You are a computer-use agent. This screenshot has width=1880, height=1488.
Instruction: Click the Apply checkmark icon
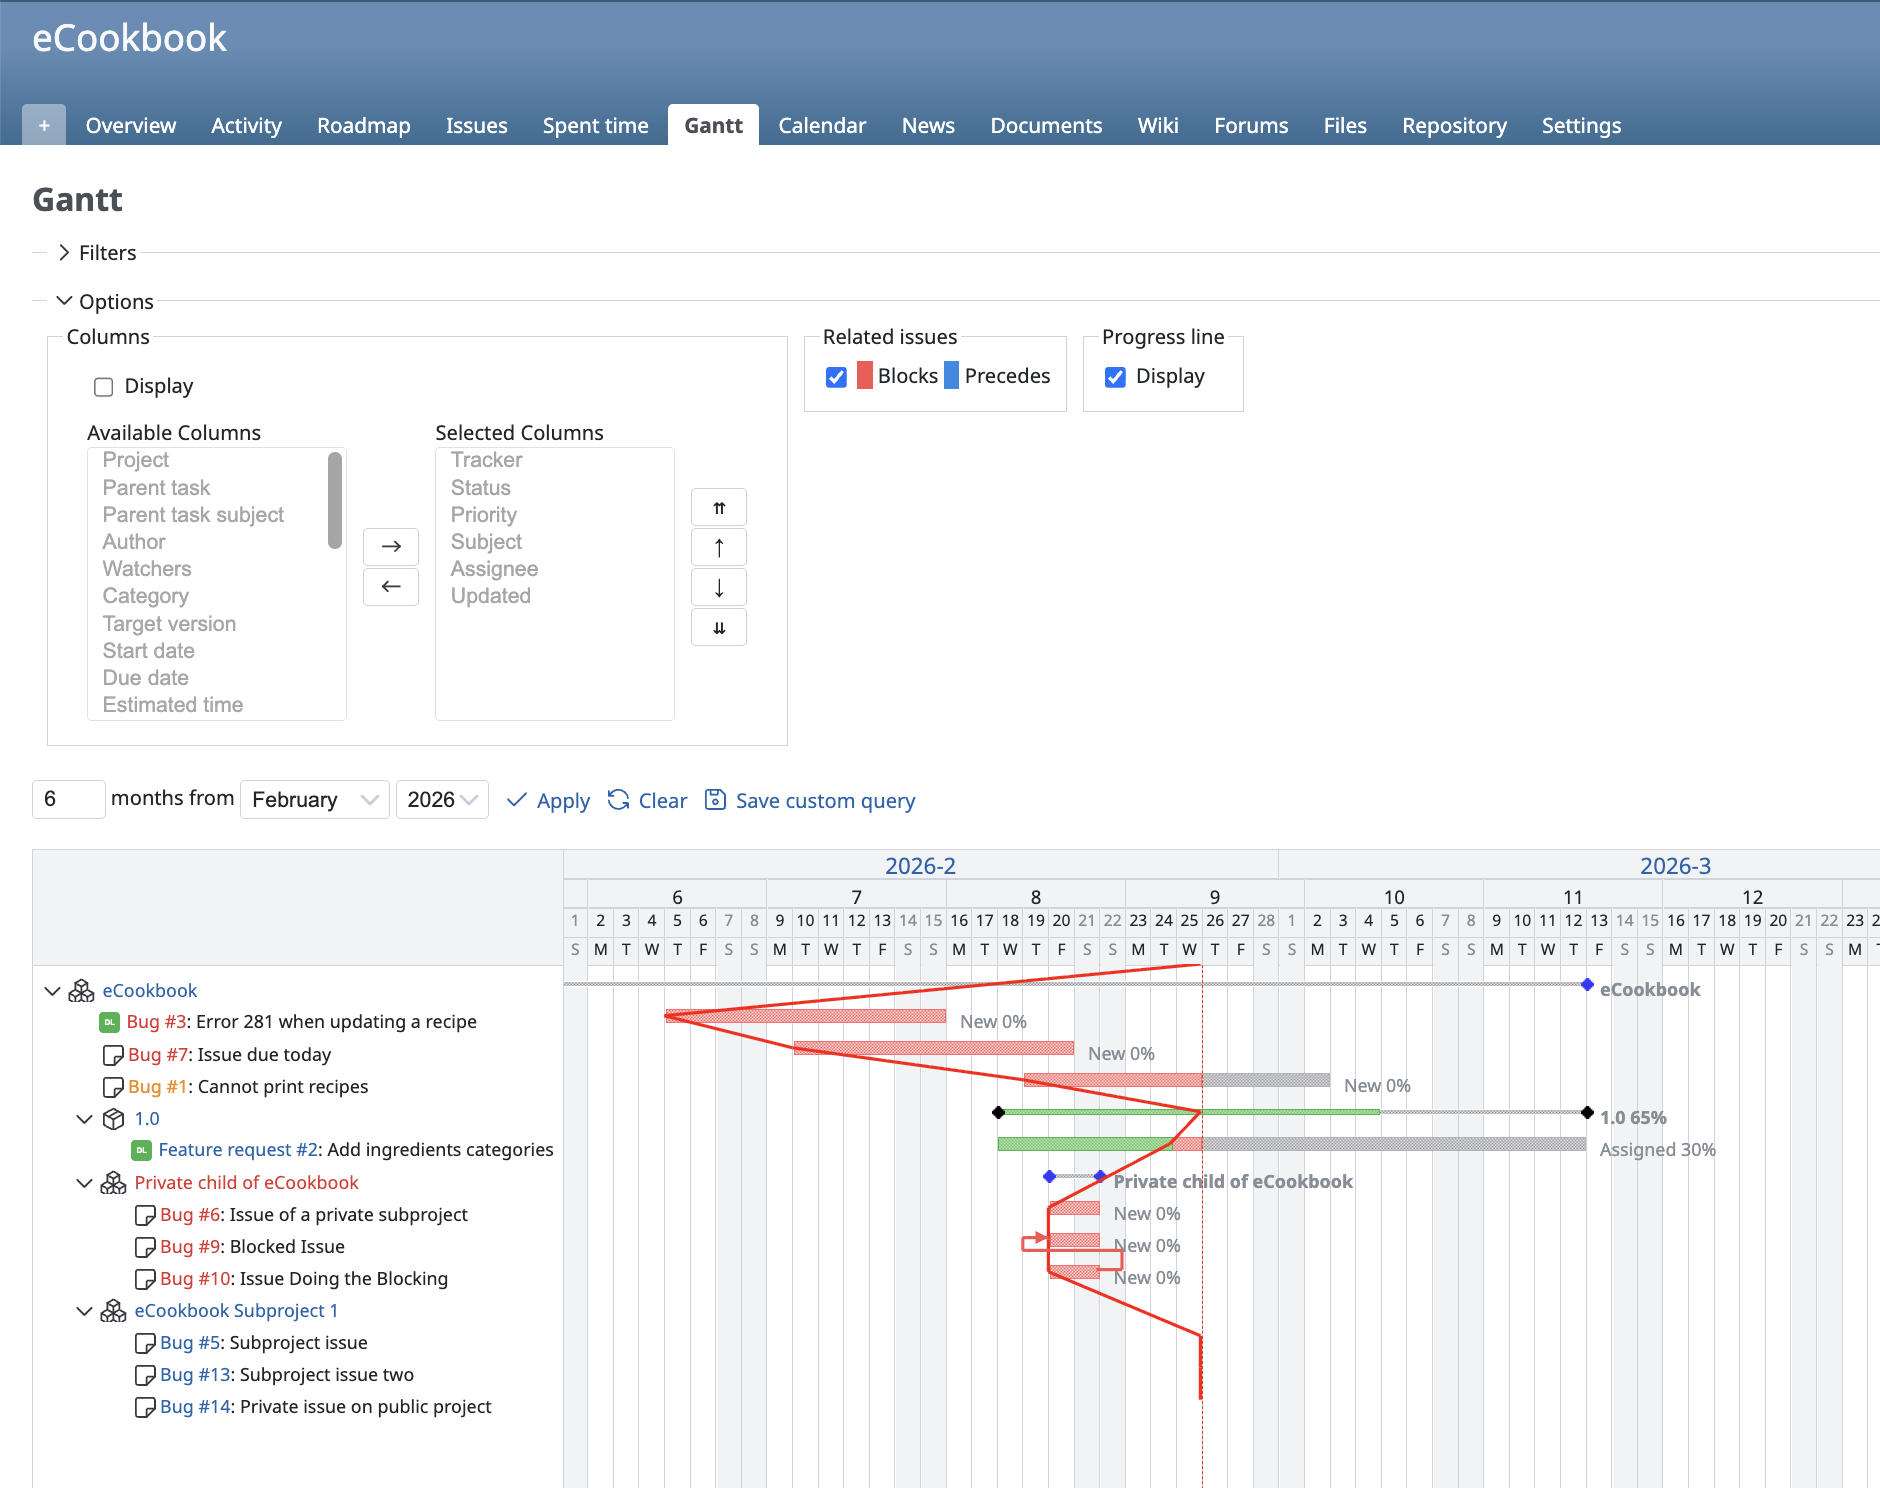point(516,800)
